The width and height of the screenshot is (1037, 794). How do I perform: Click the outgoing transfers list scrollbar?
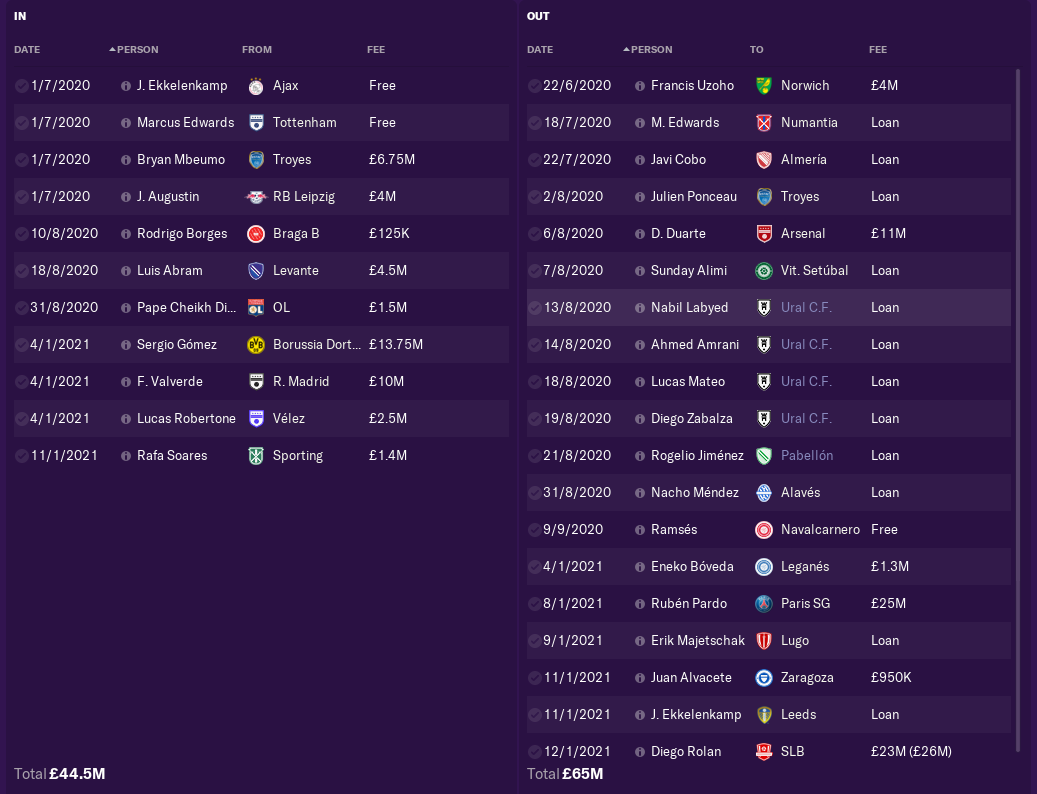(x=1018, y=400)
